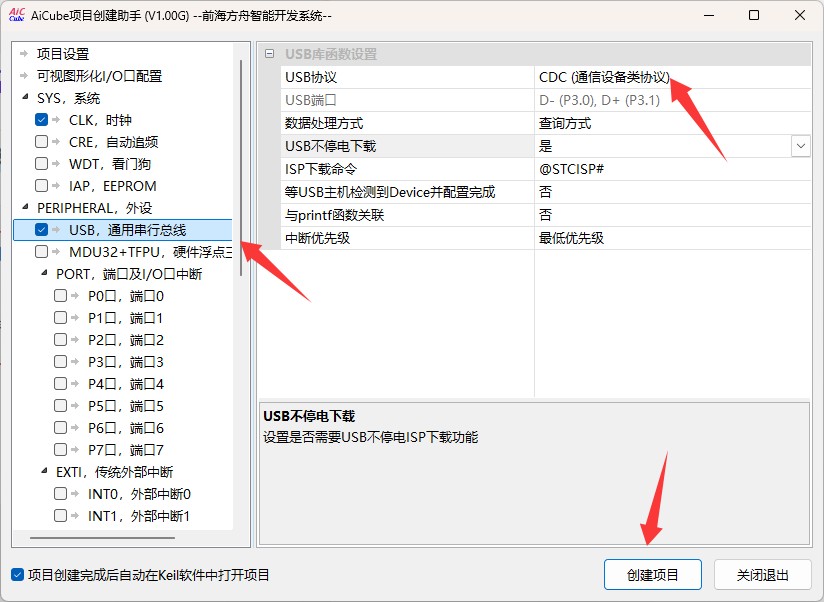Select the WDT 看门狗 tree item label

pyautogui.click(x=110, y=164)
